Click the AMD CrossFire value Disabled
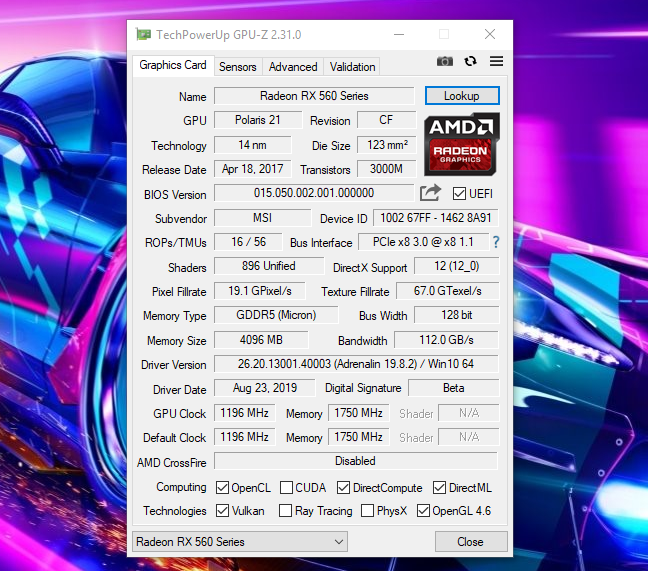 356,461
